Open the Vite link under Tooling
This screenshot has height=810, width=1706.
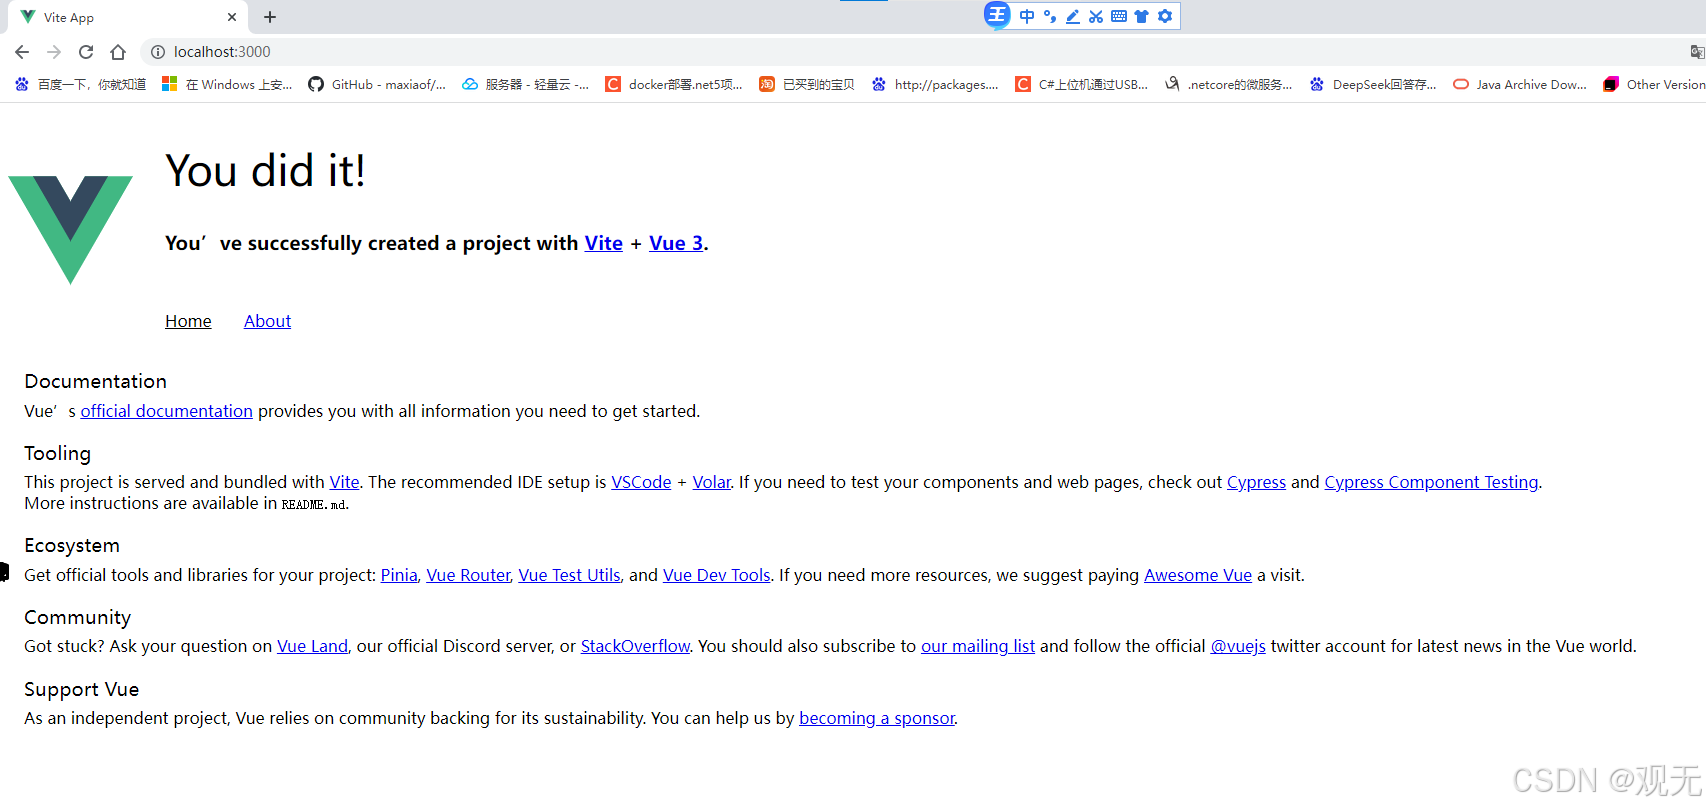pos(344,482)
